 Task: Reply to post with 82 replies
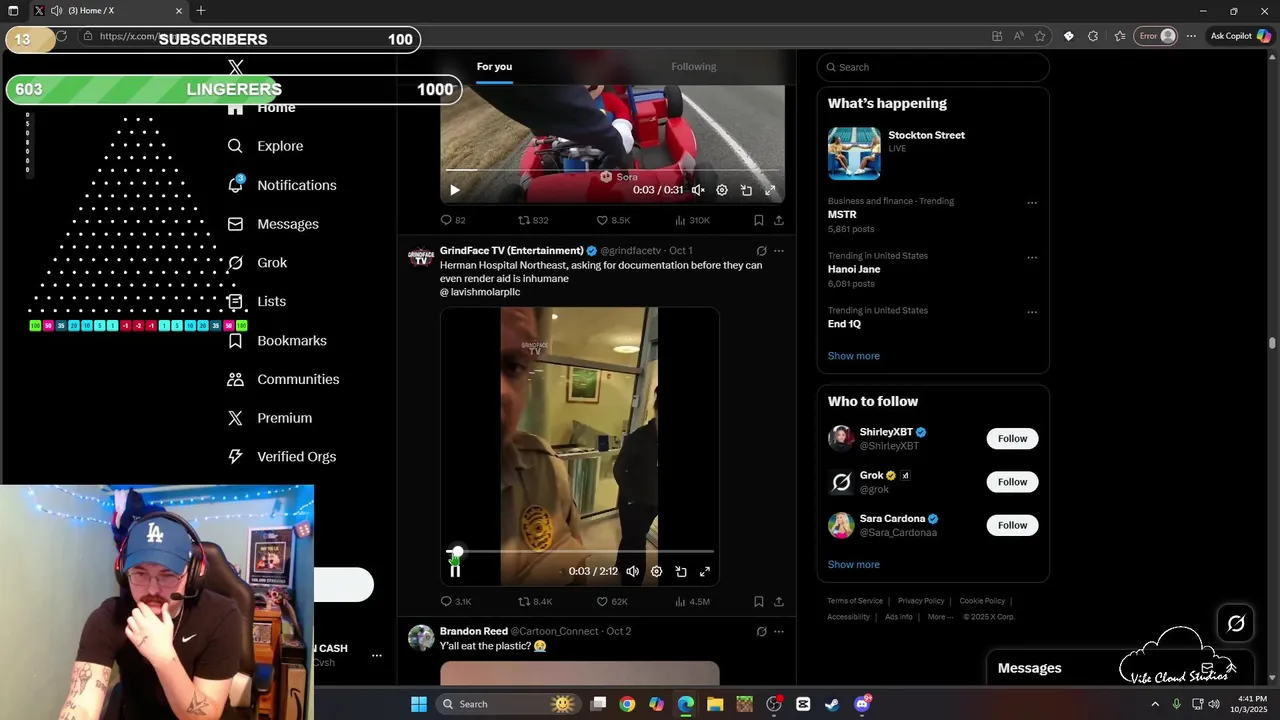click(x=453, y=220)
